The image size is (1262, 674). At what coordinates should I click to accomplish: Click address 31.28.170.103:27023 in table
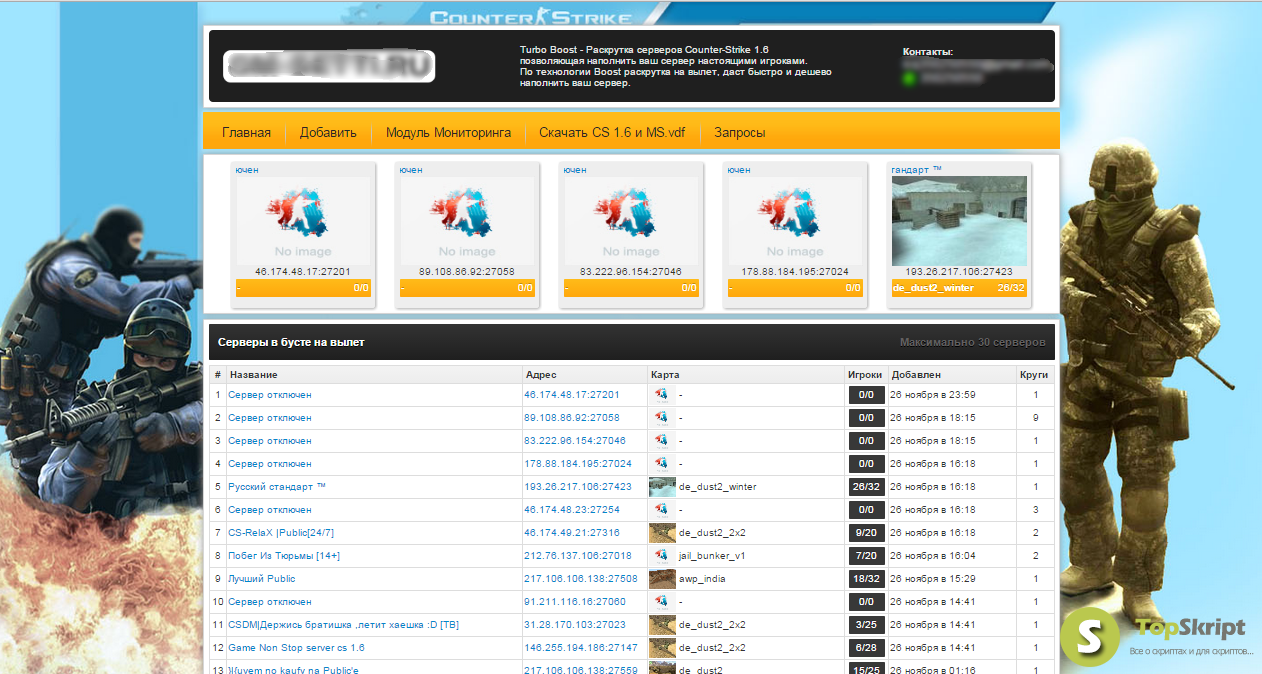(575, 625)
